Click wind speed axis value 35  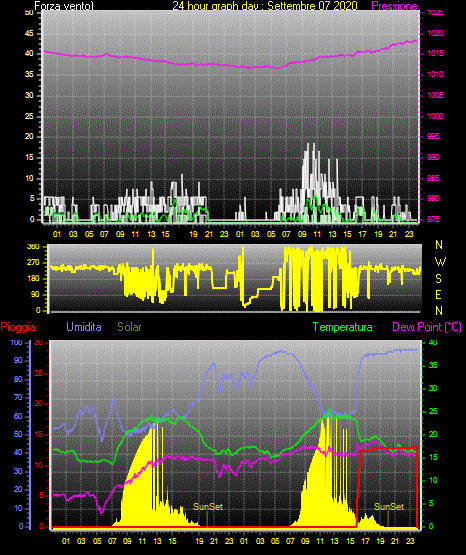pos(29,74)
